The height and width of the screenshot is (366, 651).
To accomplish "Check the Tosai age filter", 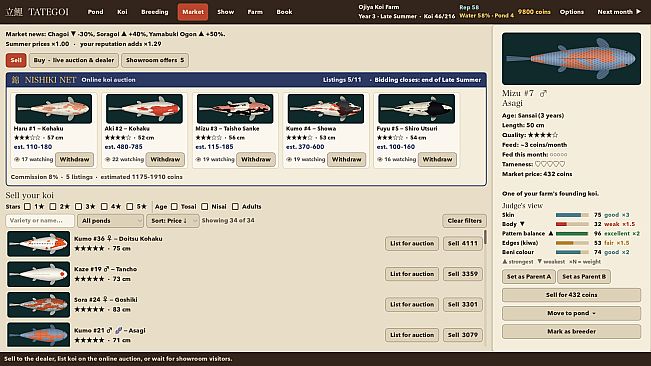I will point(174,207).
